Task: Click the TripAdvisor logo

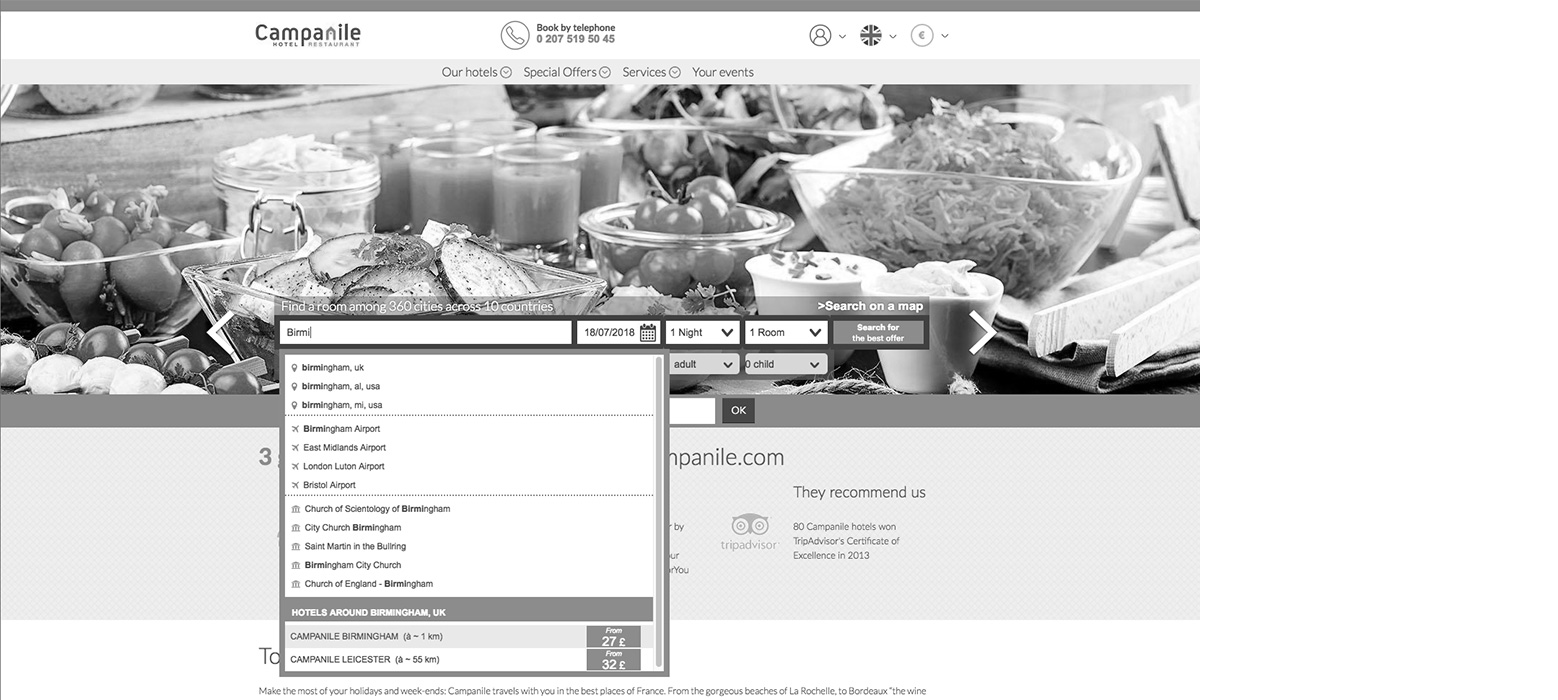Action: [749, 531]
